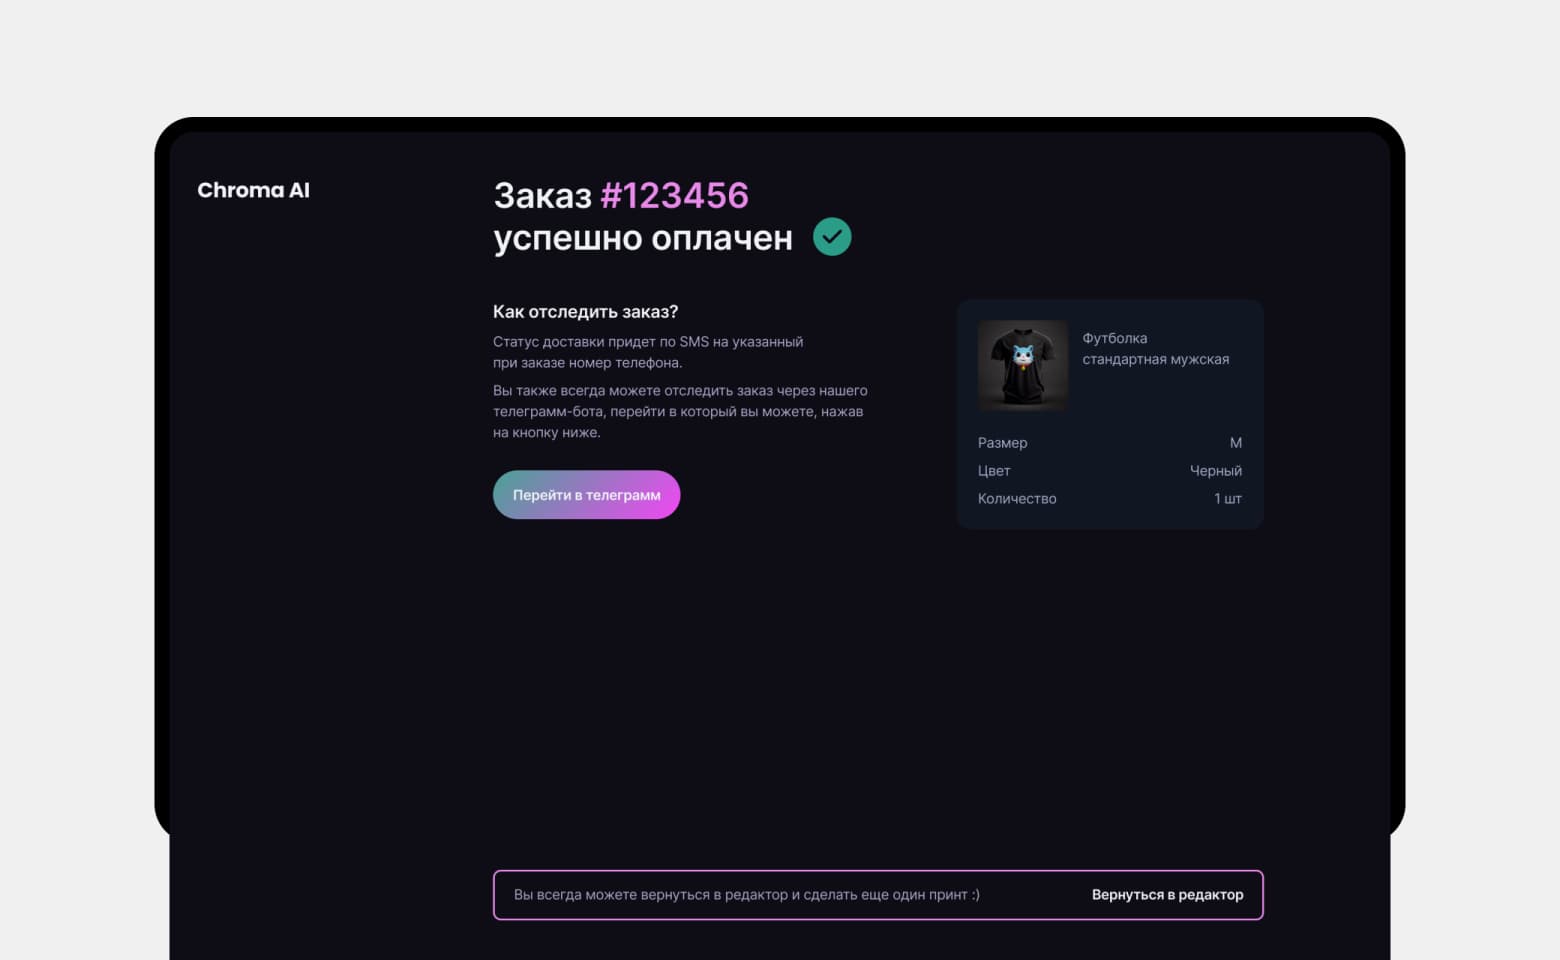Click the Размер label
Viewport: 1560px width, 960px height.
1002,443
